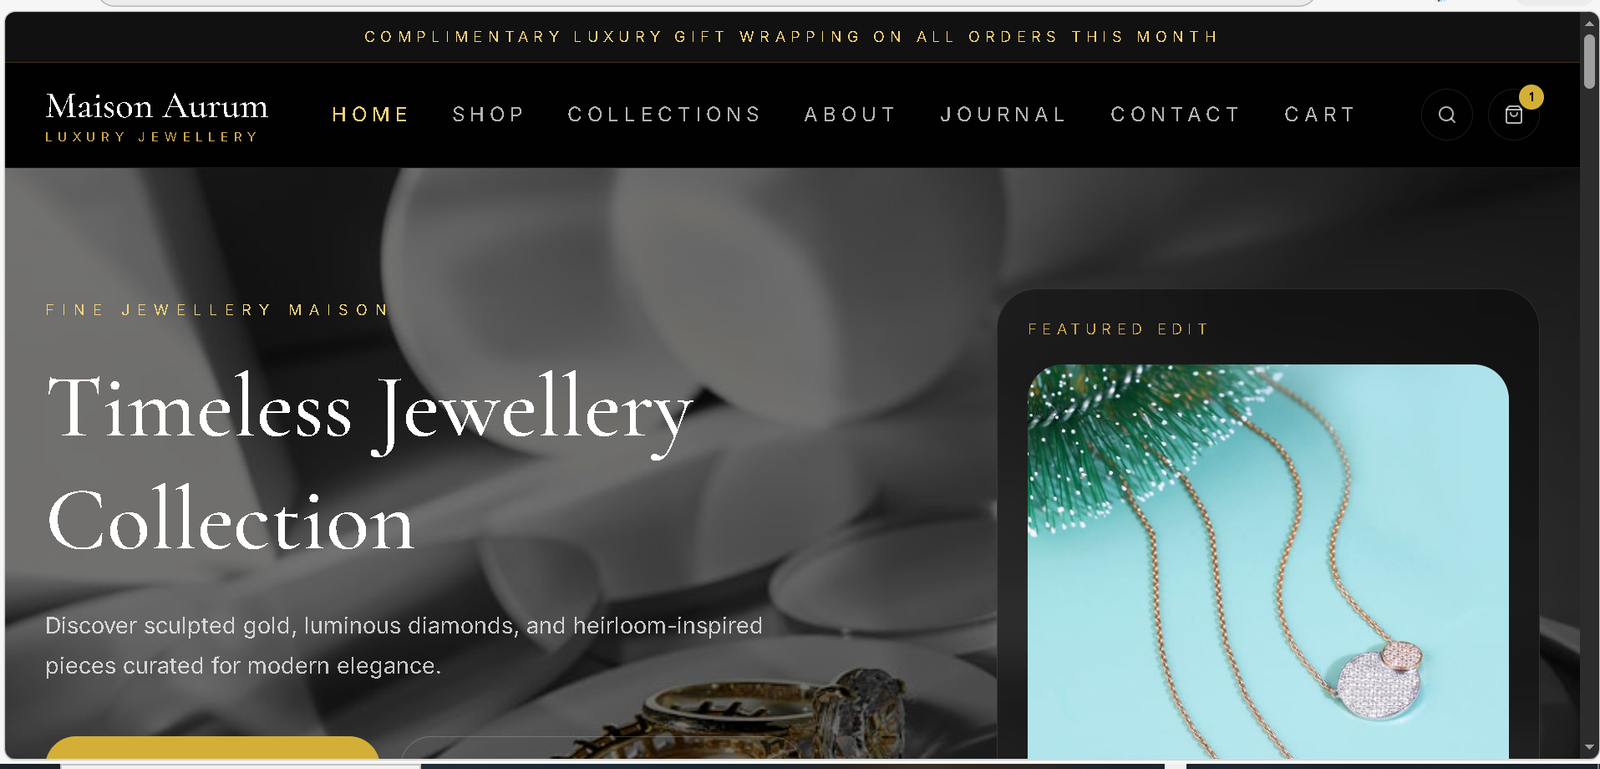1600x769 pixels.
Task: Open the CONTACT nav item
Action: 1175,115
